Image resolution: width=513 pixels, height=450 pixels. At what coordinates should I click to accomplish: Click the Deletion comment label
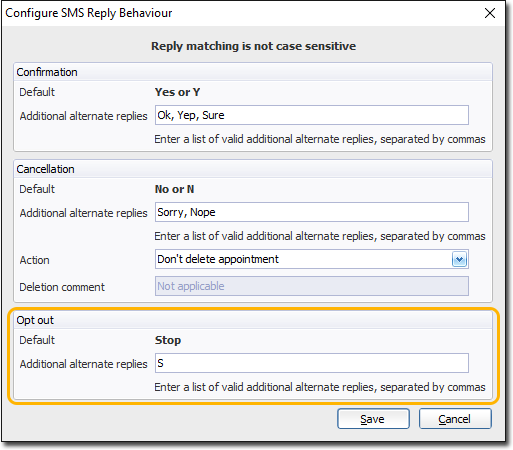click(x=62, y=287)
